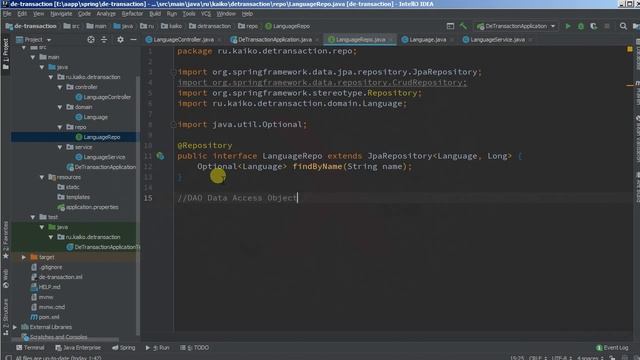Open Spring tool window
Screen dimensions: 640x360
click(x=124, y=348)
